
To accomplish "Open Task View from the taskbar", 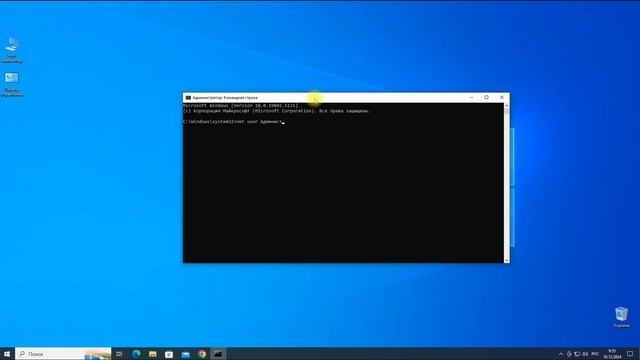I will pyautogui.click(x=119, y=354).
